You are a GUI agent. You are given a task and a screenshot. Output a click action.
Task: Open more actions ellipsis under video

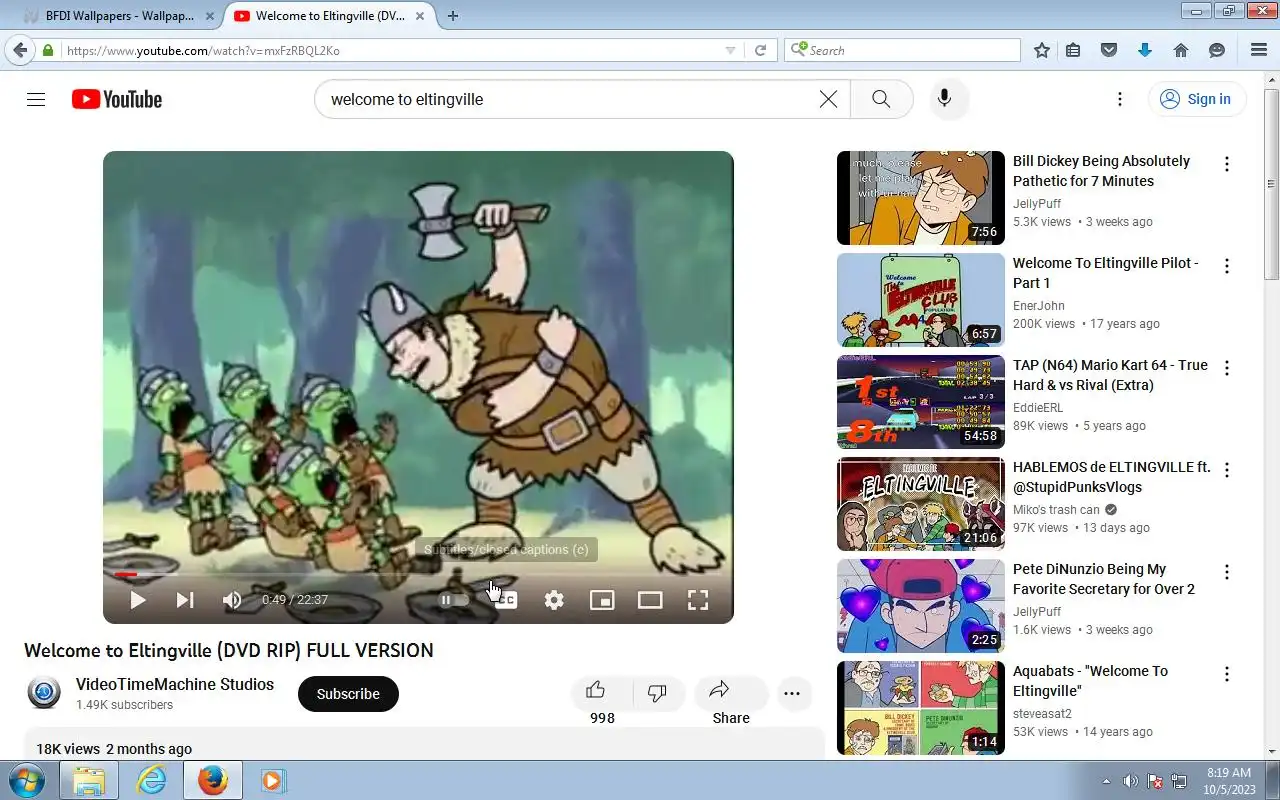793,693
